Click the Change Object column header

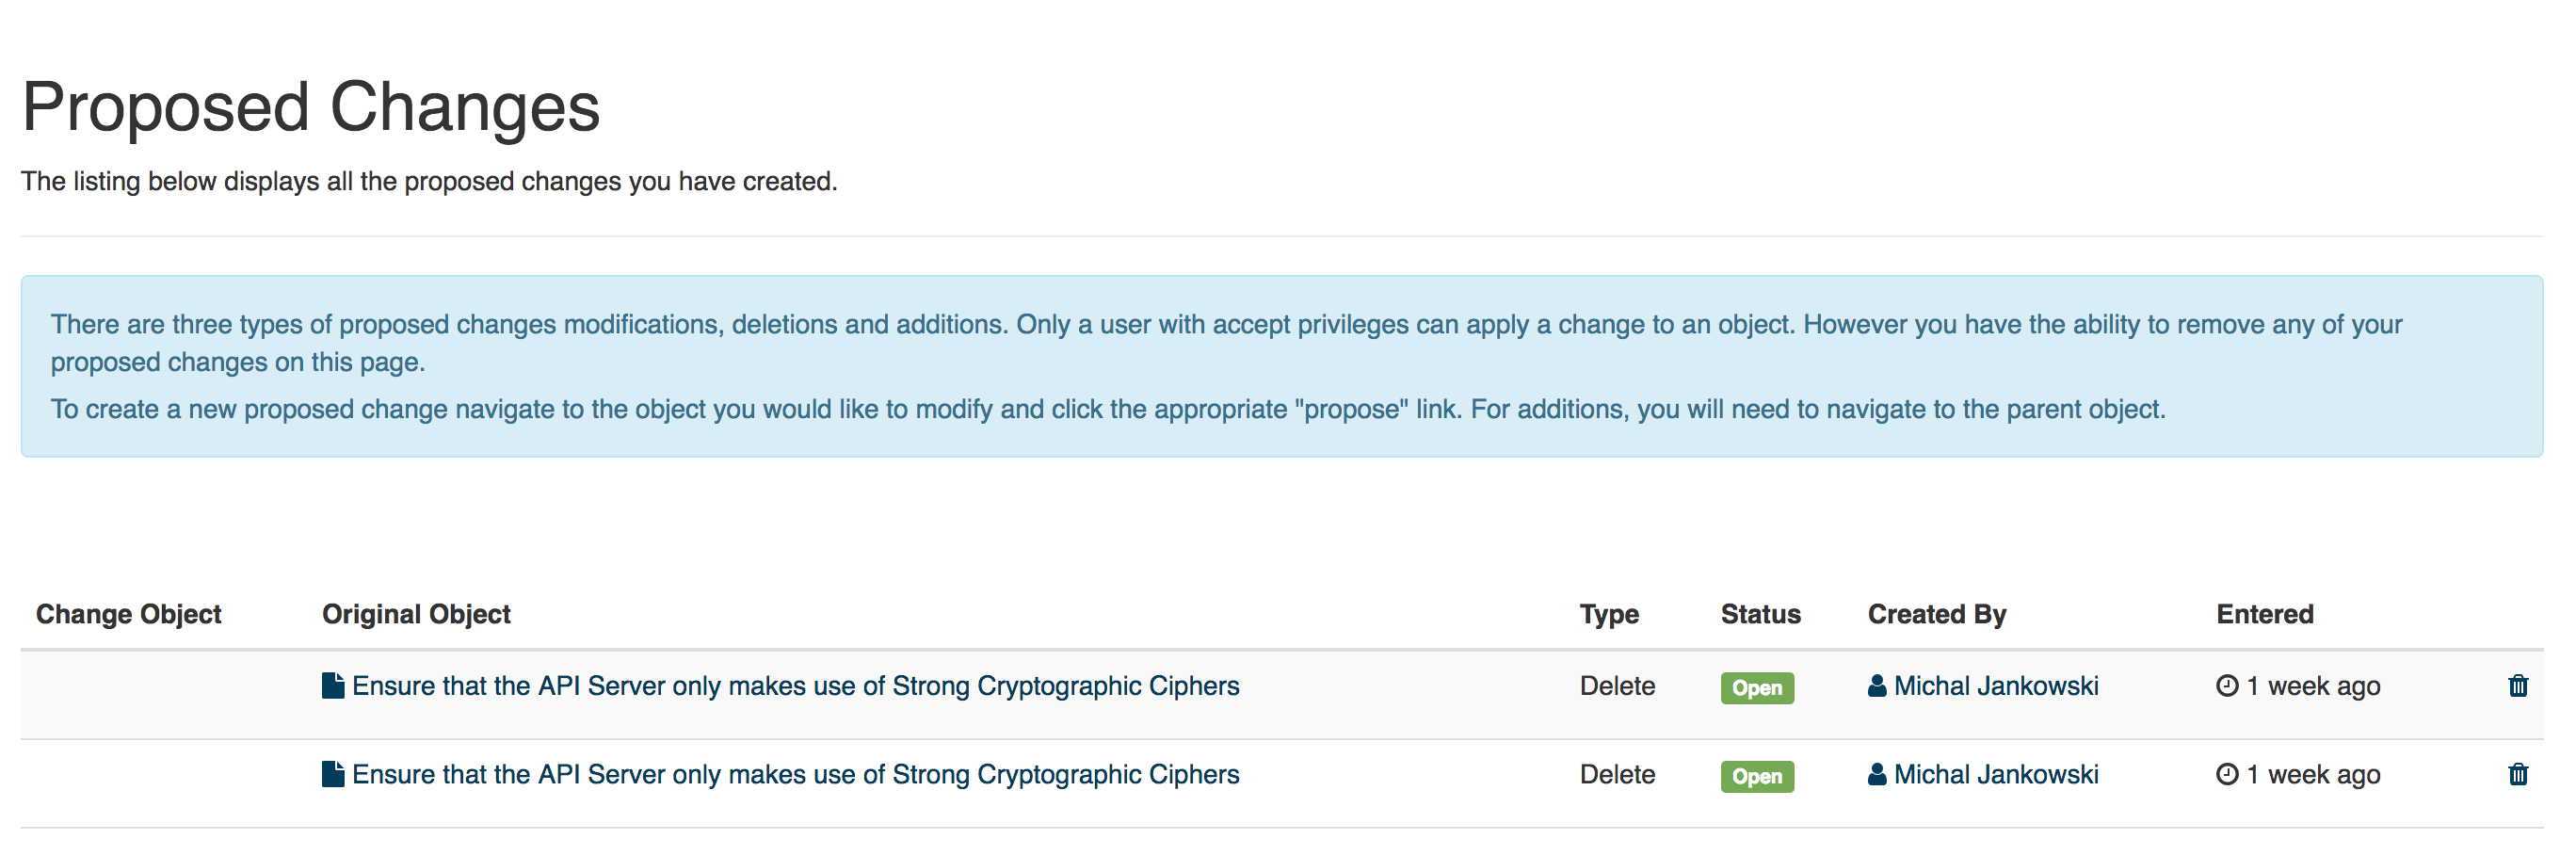(129, 614)
